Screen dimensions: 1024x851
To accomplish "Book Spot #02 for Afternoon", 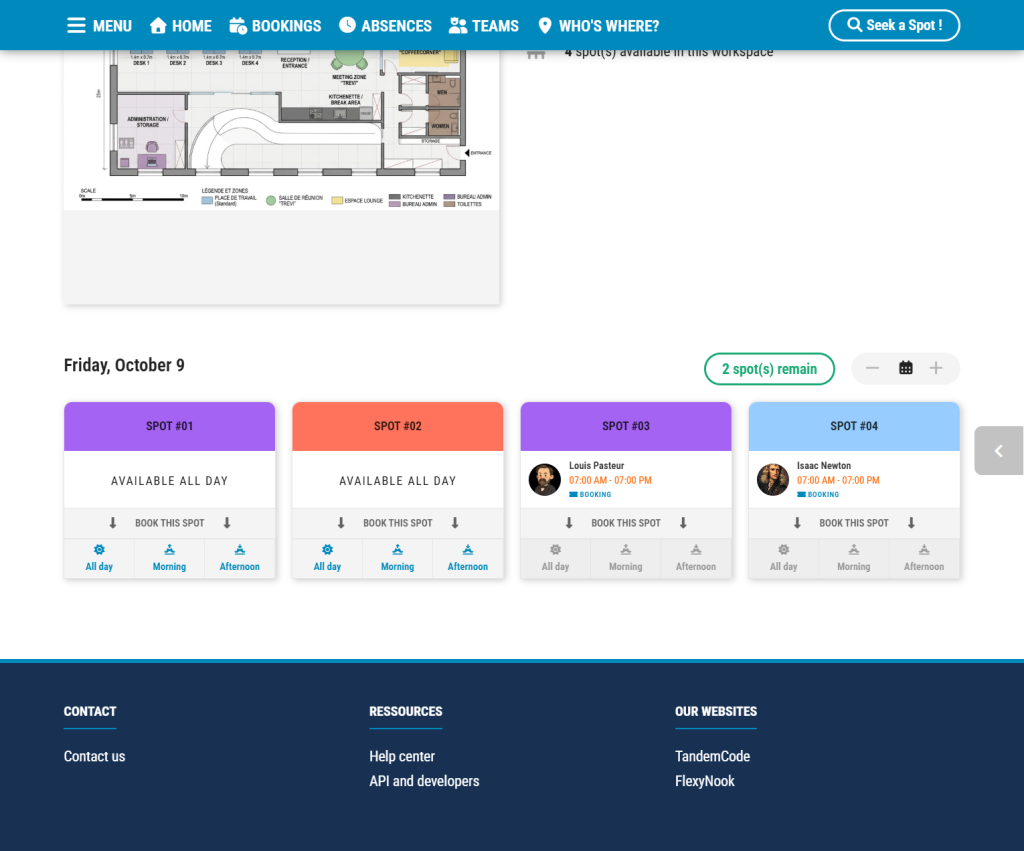I will pos(468,558).
